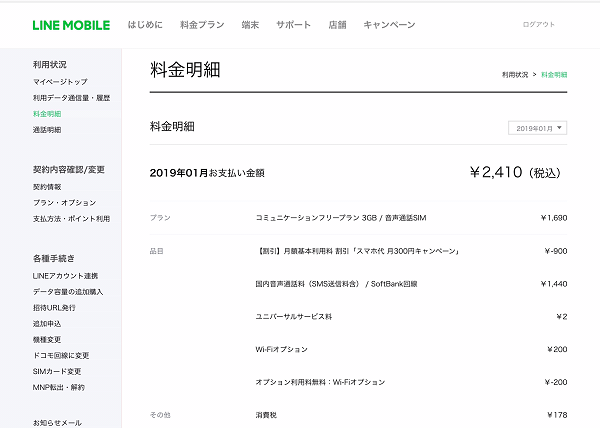Screen dimensions: 600x428
Task: Open MNP転出・解約 in the sidebar
Action: pos(59,387)
